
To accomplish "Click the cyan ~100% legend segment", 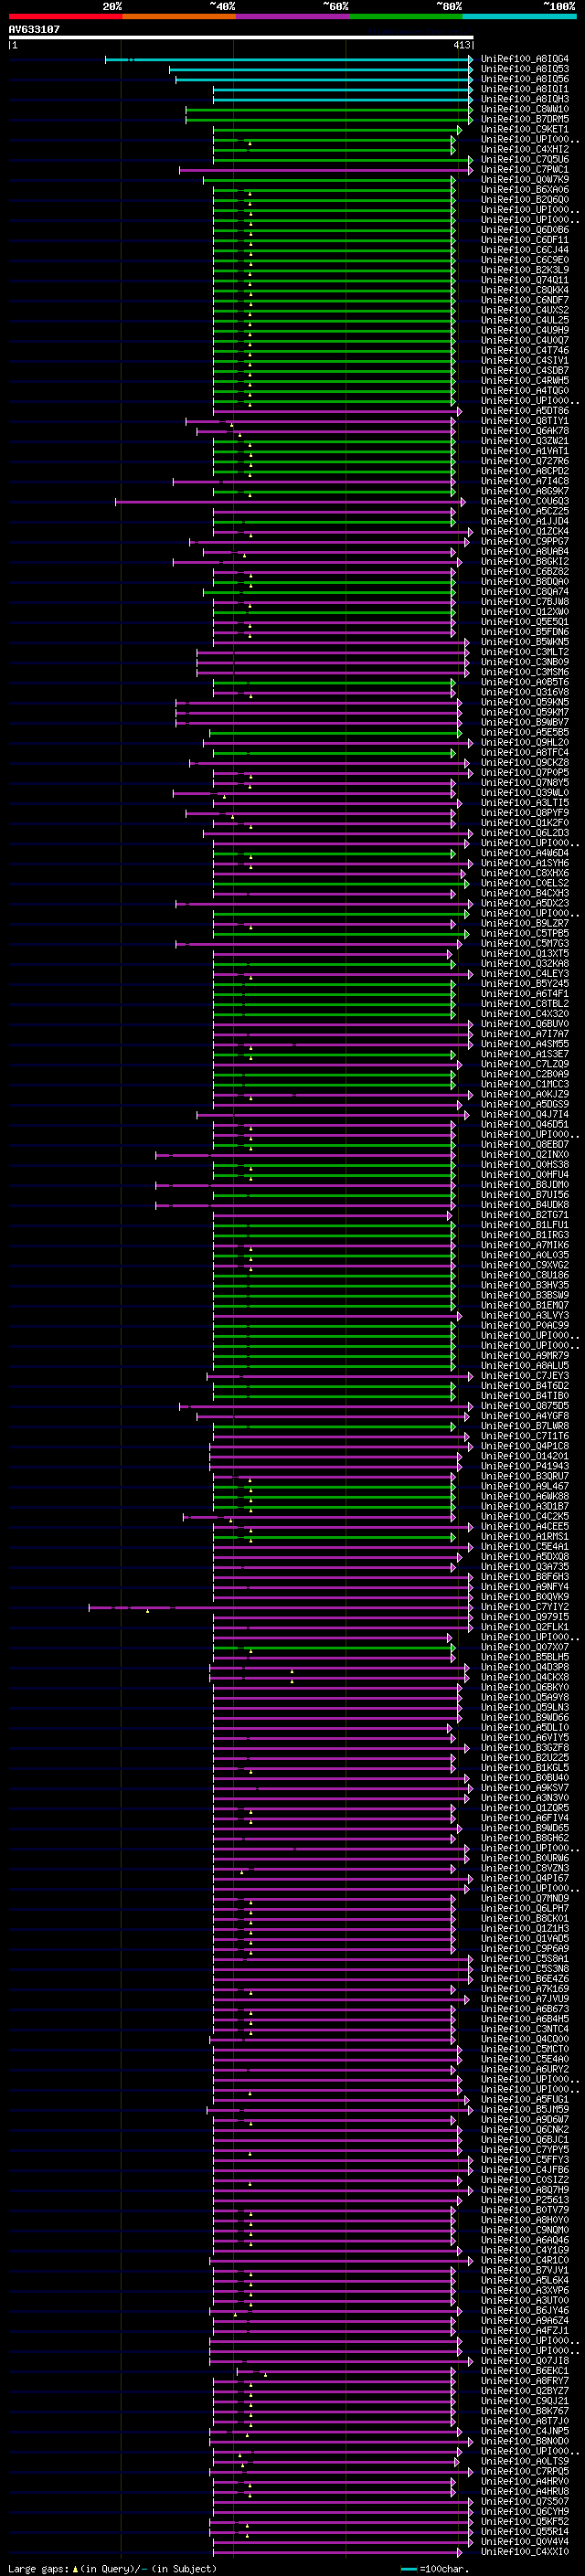I will click(x=519, y=16).
